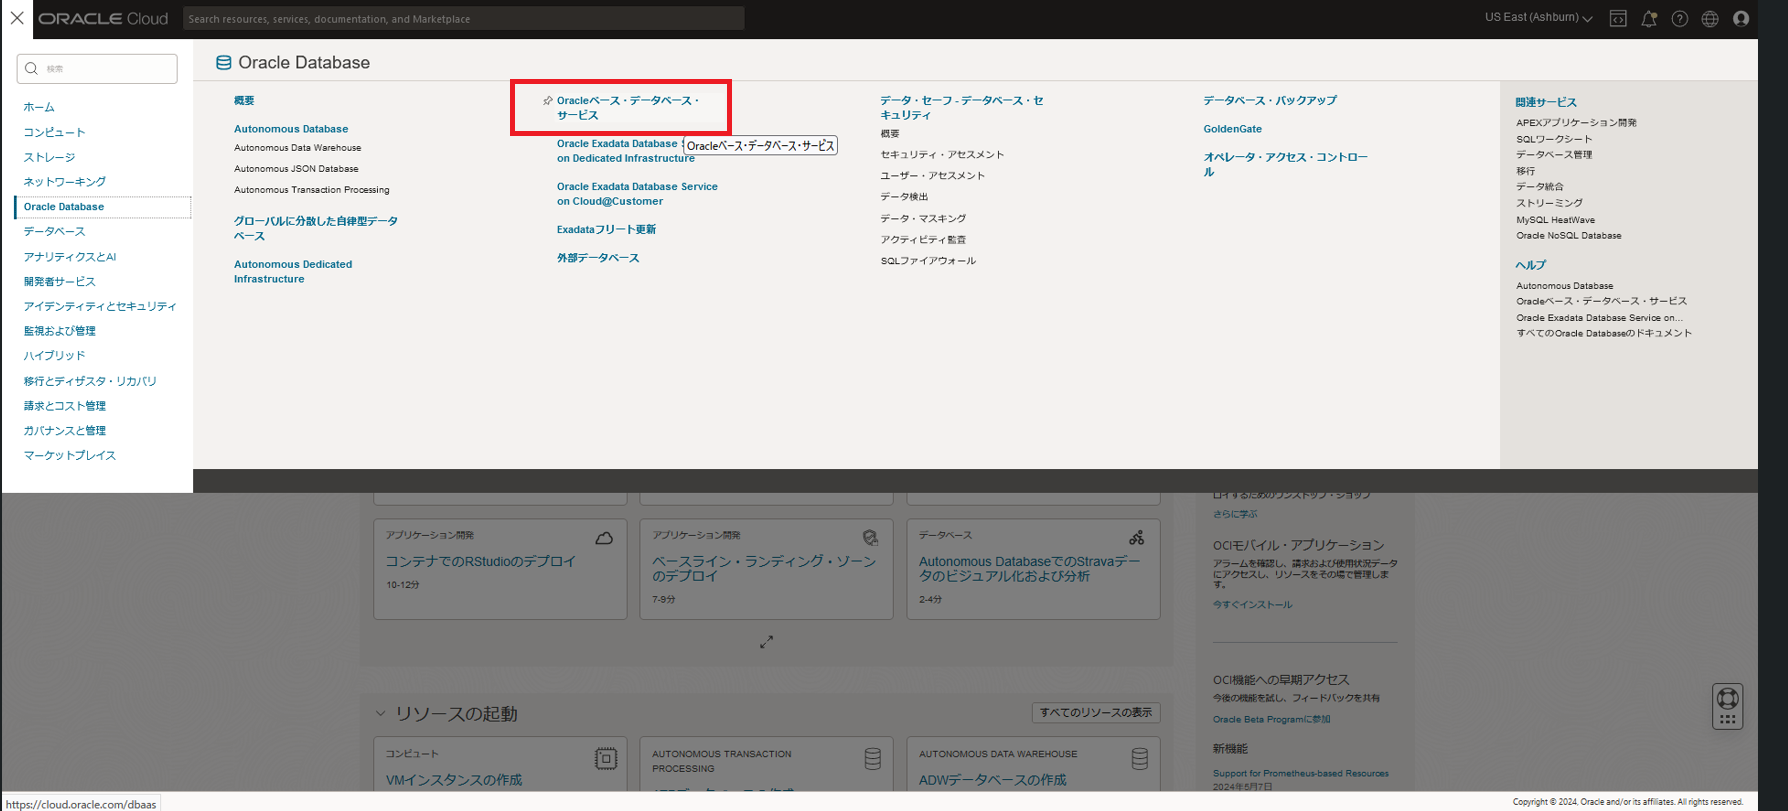Open Oracle NoSQL Database related service
Screen dimensions: 1788x811
pyautogui.click(x=1569, y=236)
